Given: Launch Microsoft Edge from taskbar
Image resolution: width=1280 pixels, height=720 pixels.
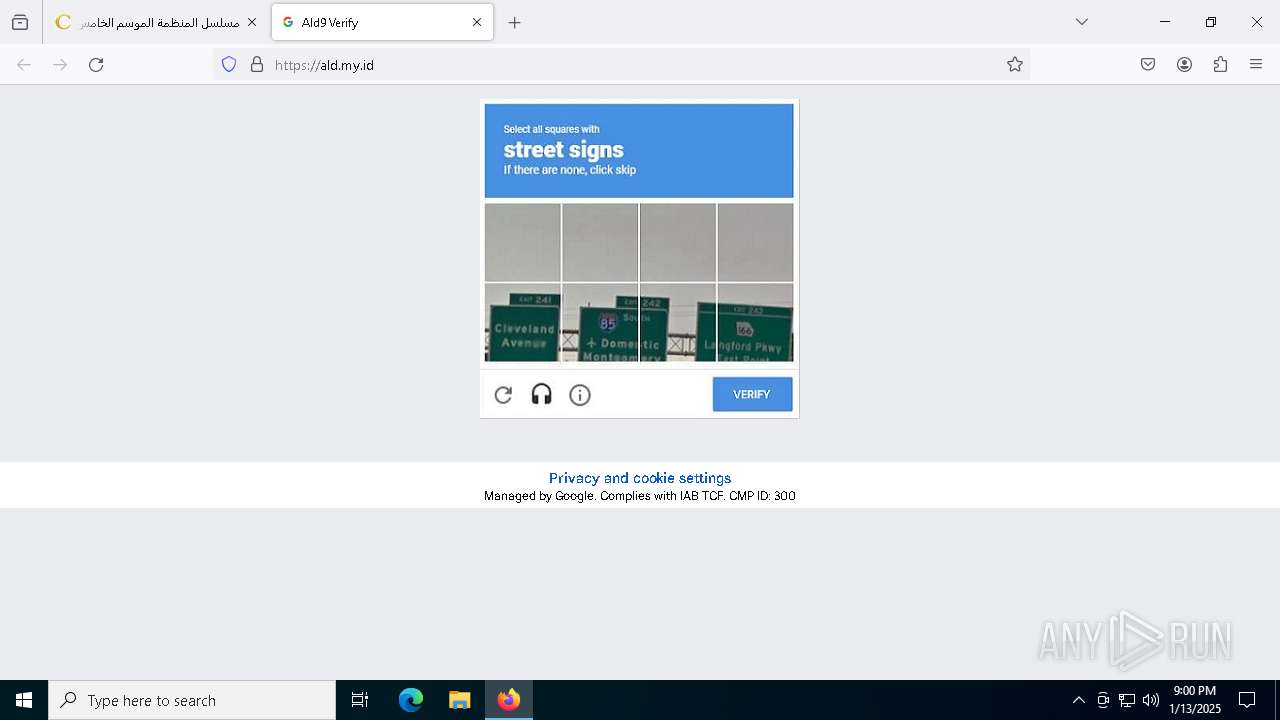Looking at the screenshot, I should pos(411,700).
